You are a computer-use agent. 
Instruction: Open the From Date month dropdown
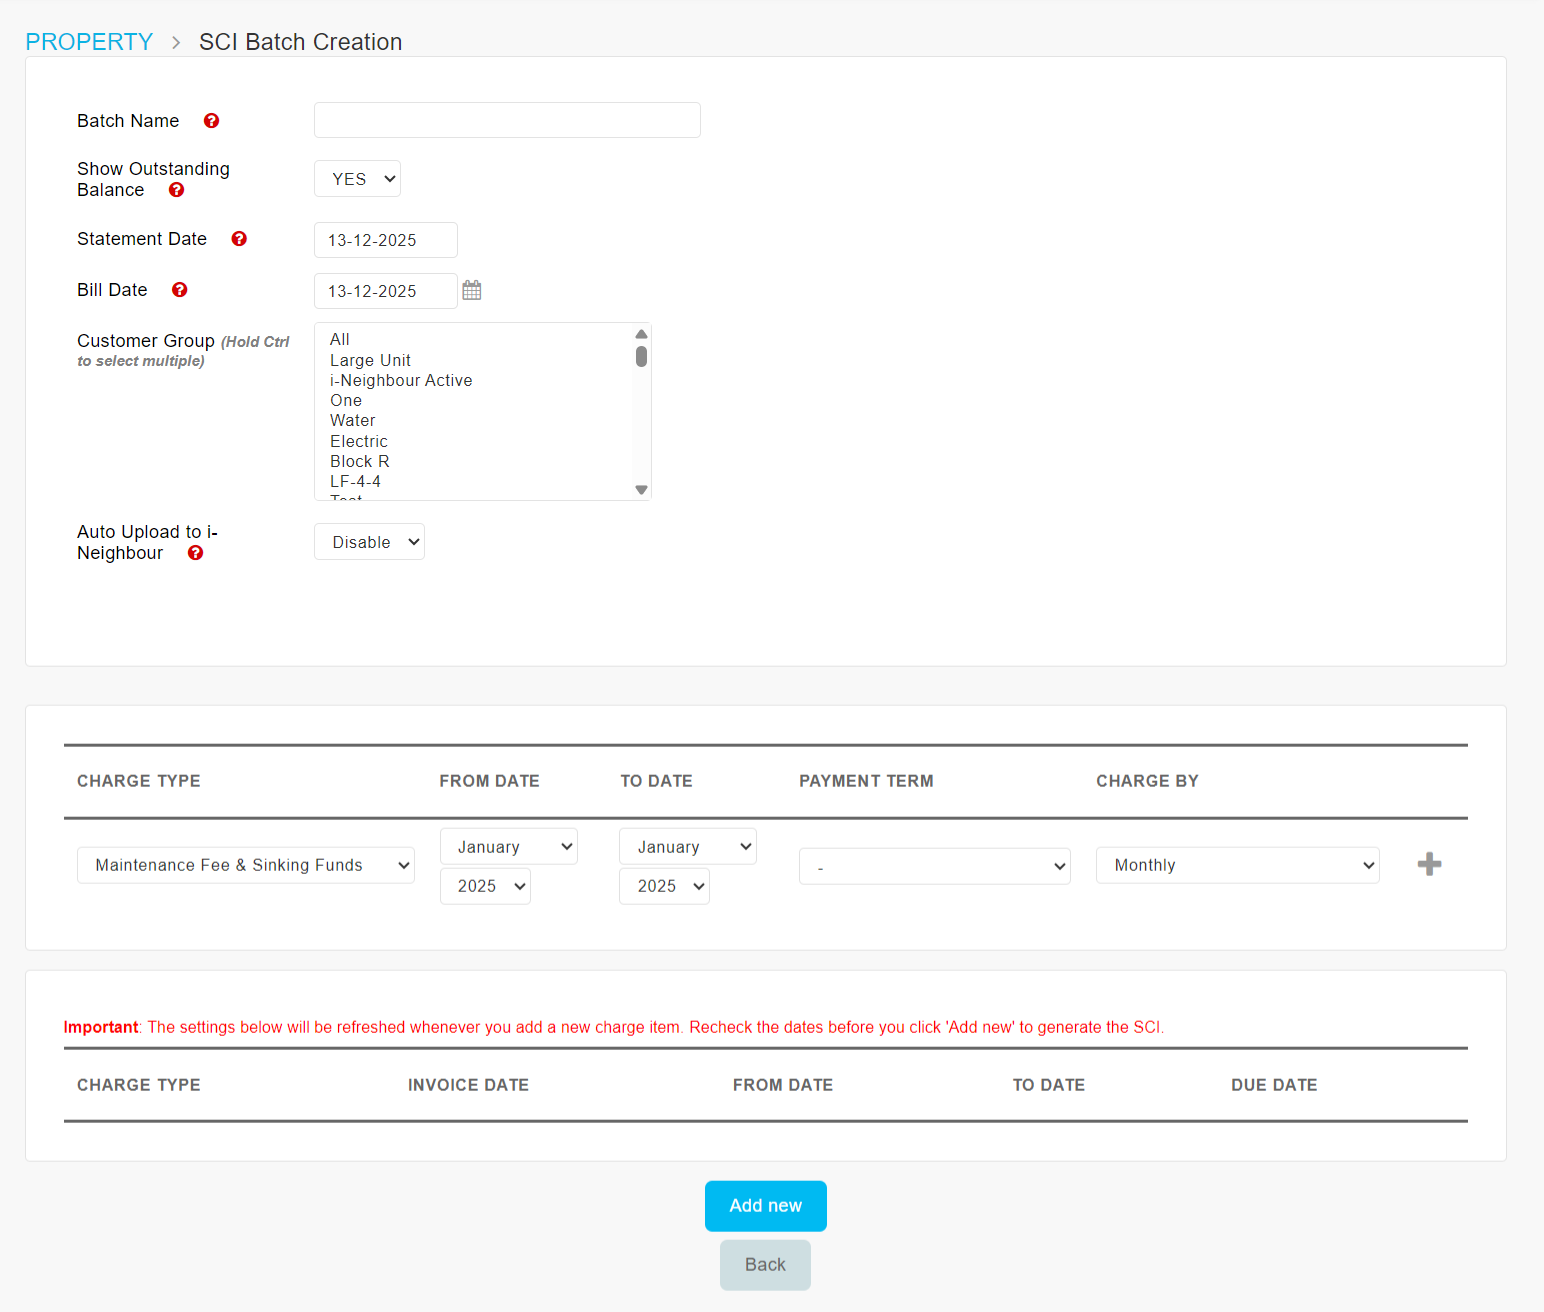pyautogui.click(x=508, y=847)
